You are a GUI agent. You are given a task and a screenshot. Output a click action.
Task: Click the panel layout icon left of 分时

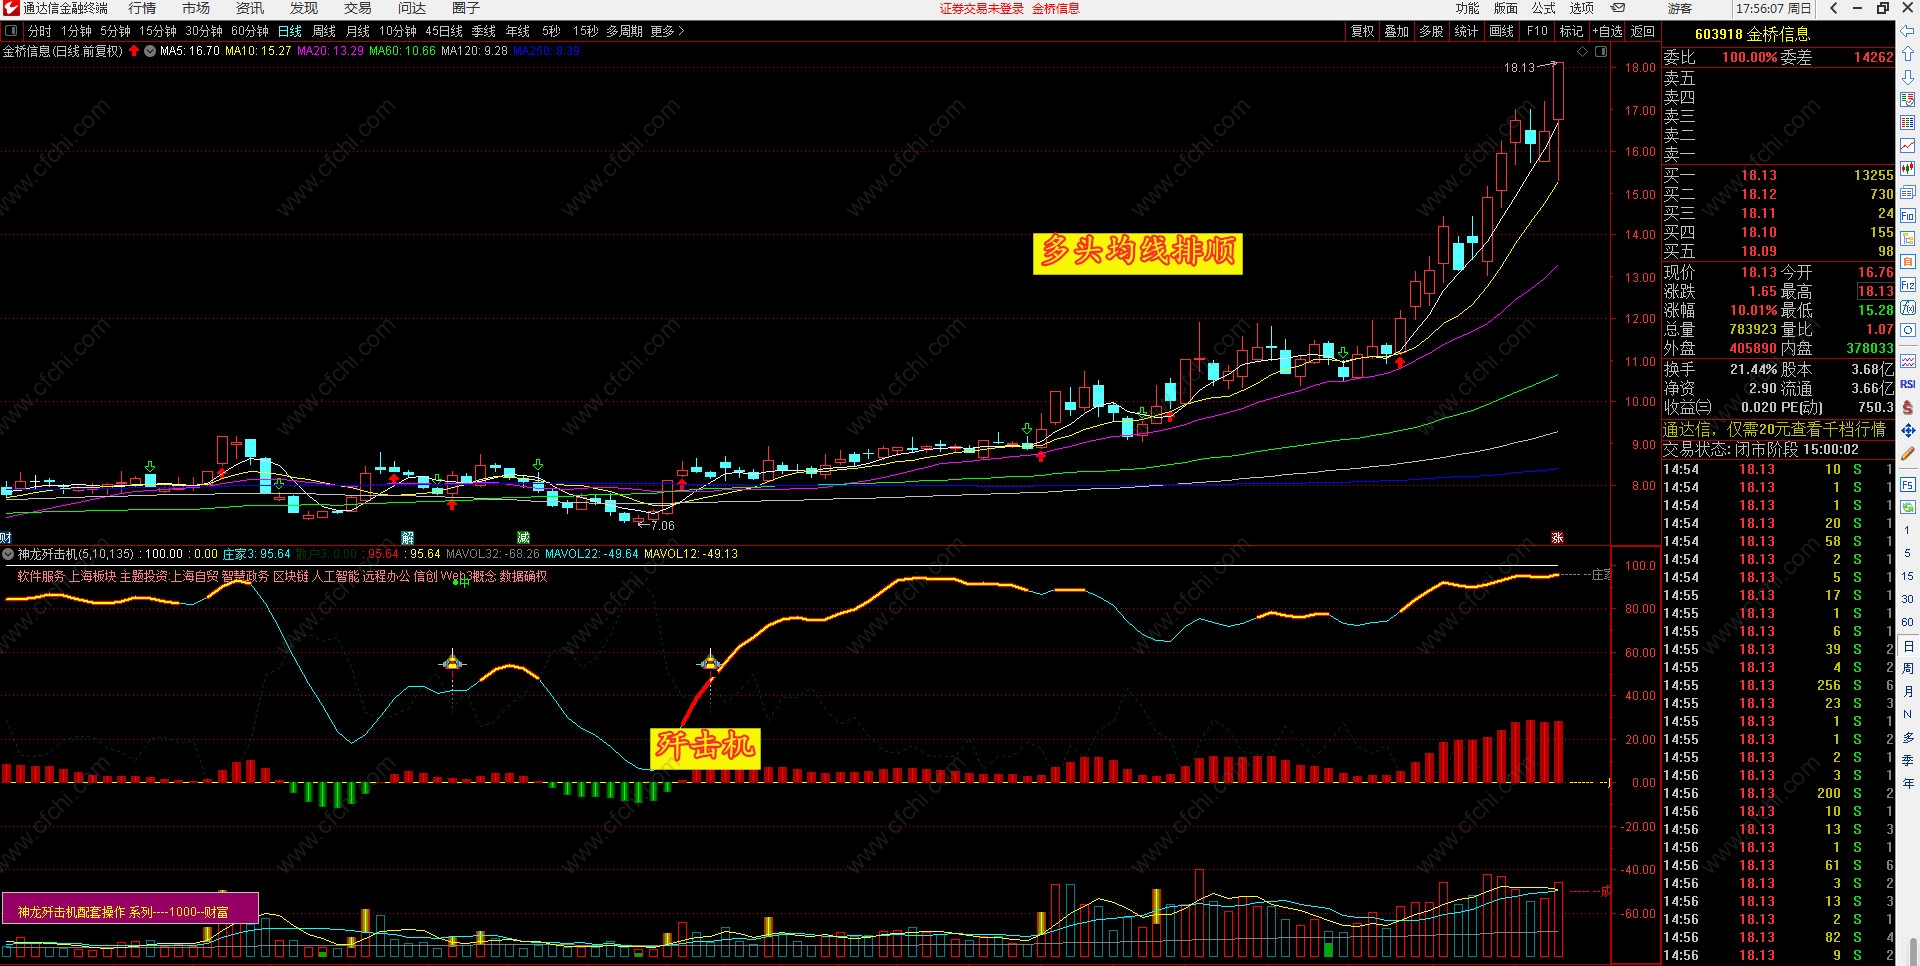click(11, 31)
